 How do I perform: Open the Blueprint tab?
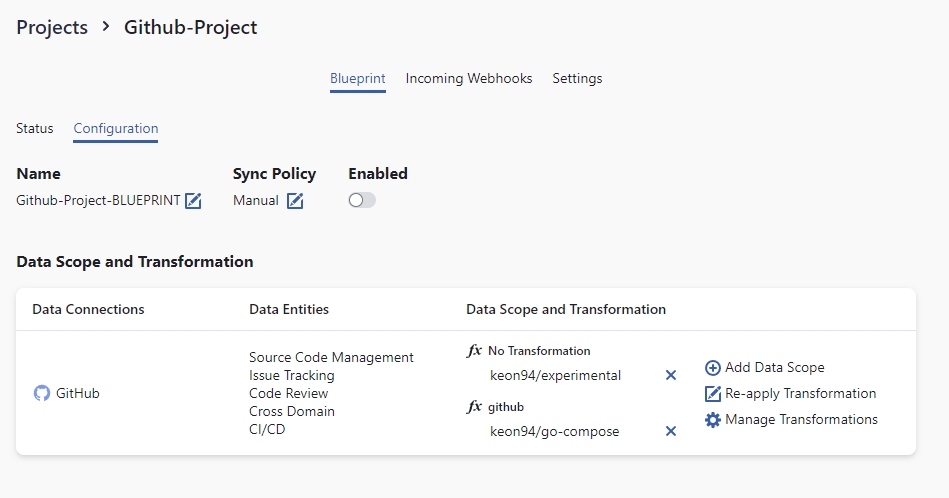[358, 78]
